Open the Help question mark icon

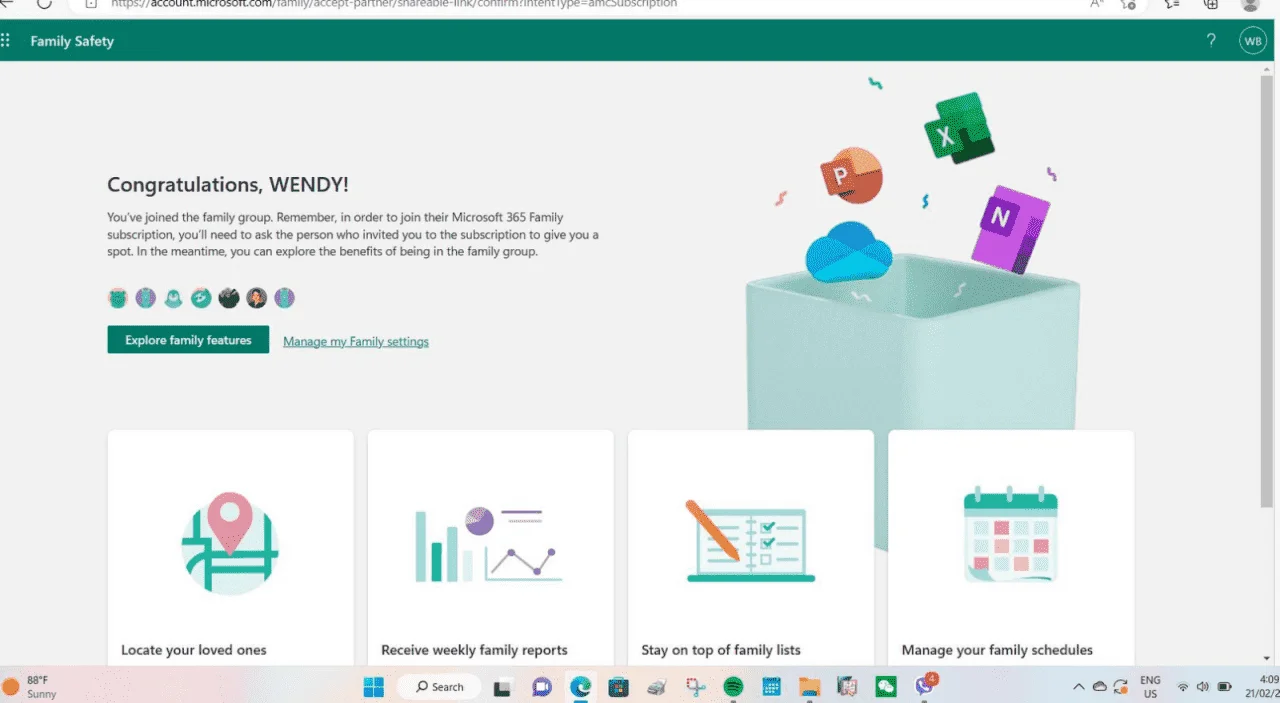click(x=1211, y=41)
